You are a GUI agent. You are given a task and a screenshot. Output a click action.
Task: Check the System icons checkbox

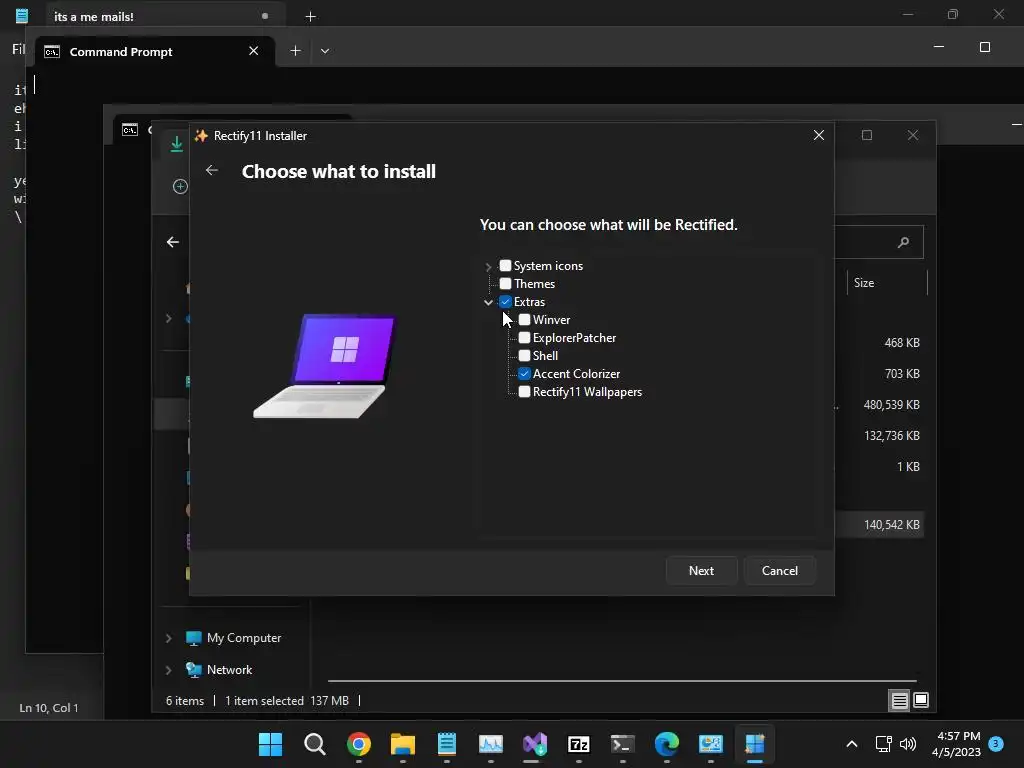(505, 266)
